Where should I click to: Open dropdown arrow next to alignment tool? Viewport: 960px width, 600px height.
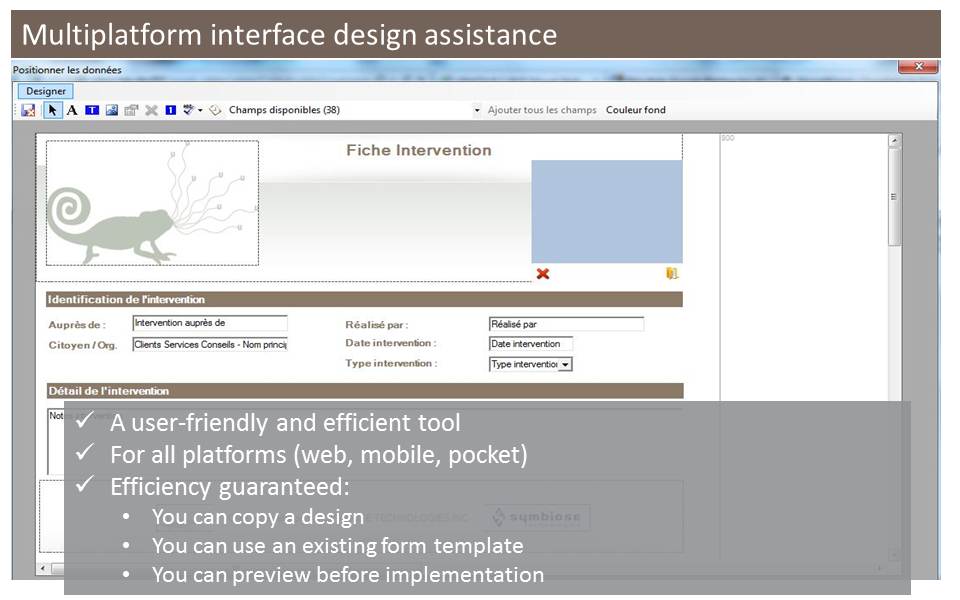[200, 110]
